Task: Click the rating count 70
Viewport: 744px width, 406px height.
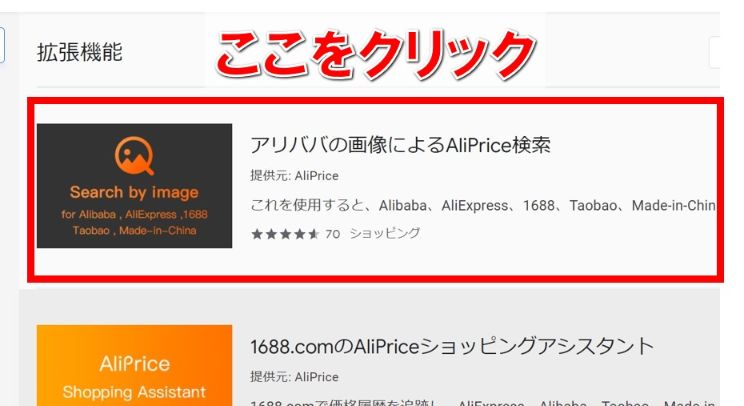Action: click(x=333, y=234)
